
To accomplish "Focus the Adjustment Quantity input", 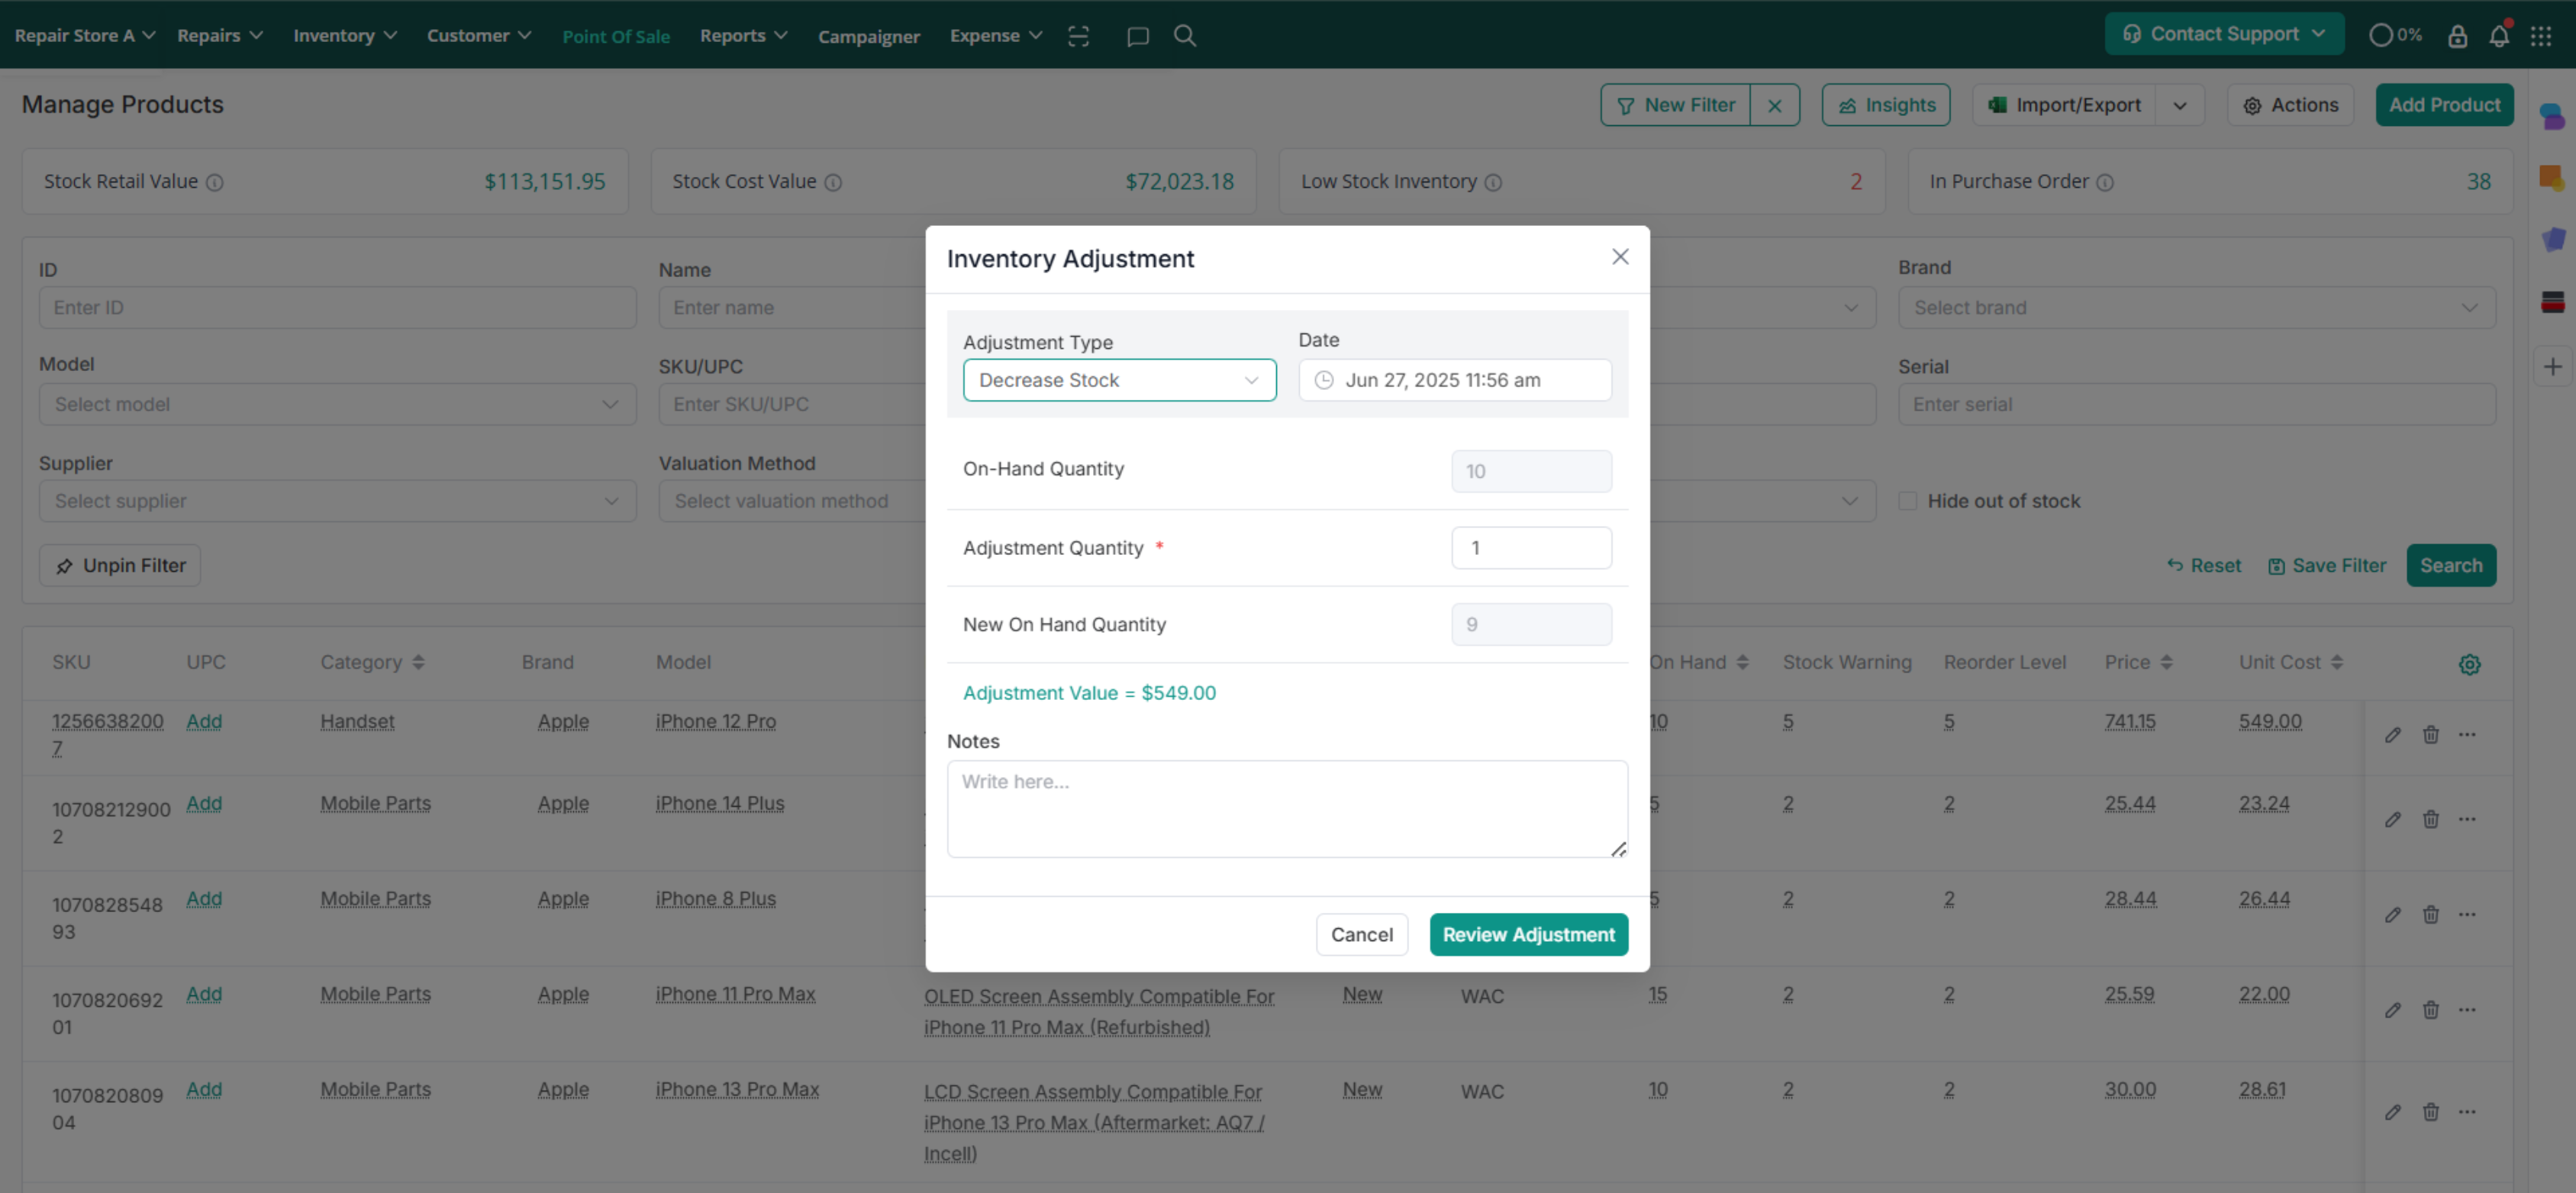I will [1531, 548].
